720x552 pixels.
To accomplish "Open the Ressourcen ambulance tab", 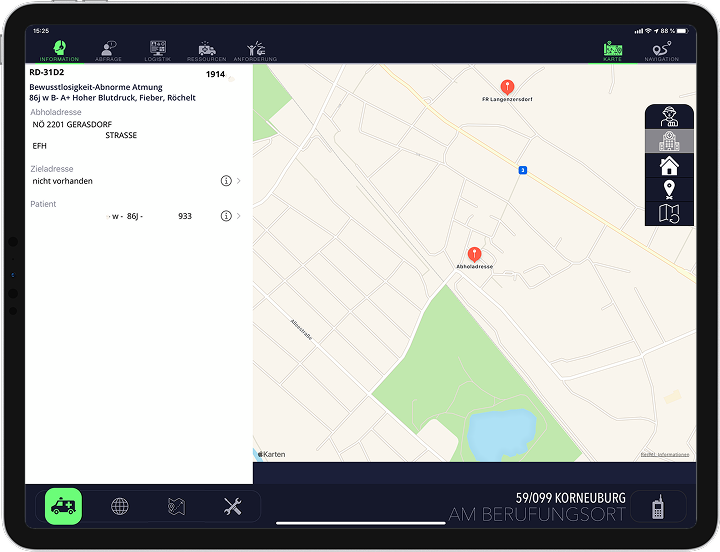I will coord(207,50).
